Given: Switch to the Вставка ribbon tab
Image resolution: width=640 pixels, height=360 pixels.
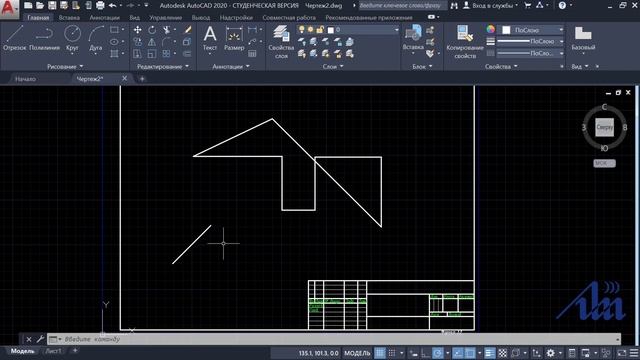Looking at the screenshot, I should (69, 18).
